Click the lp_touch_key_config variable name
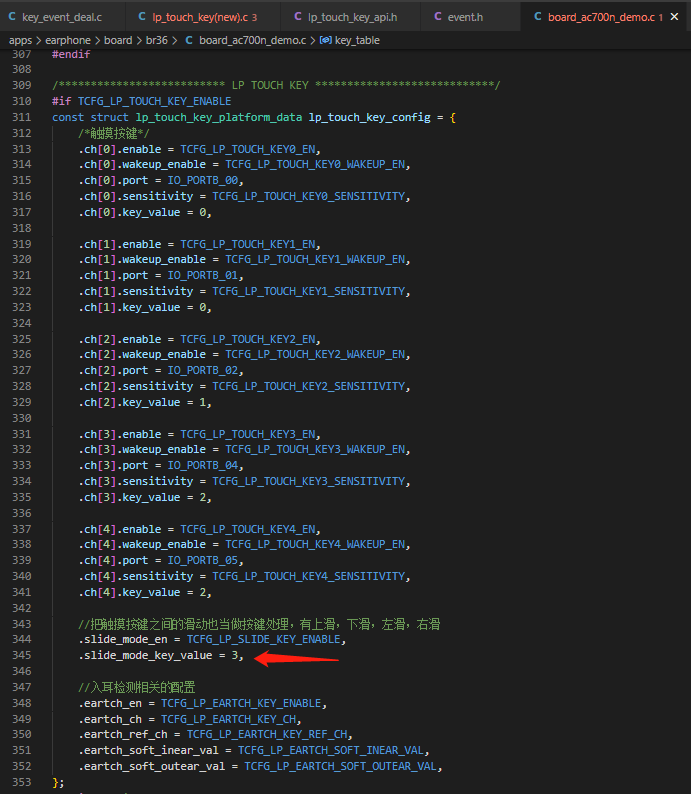Screen dimensions: 691x794 pos(370,117)
